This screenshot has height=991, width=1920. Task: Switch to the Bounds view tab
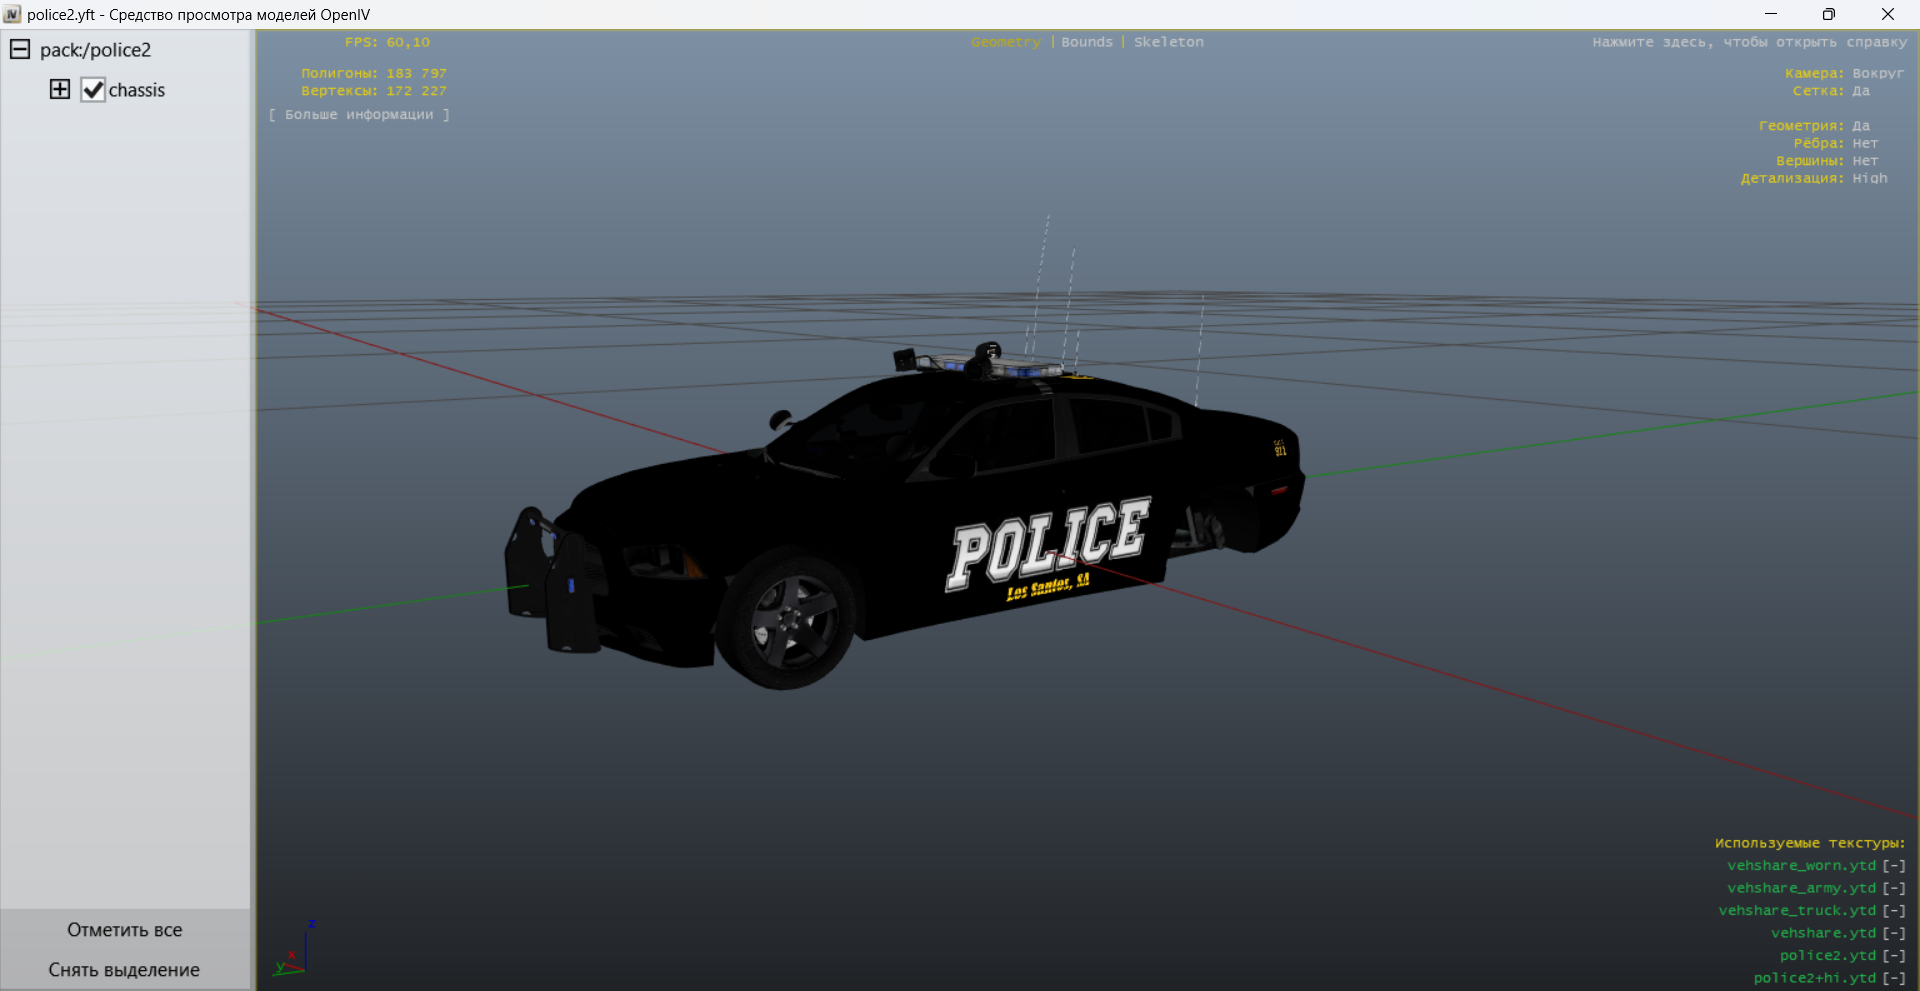tap(1086, 42)
